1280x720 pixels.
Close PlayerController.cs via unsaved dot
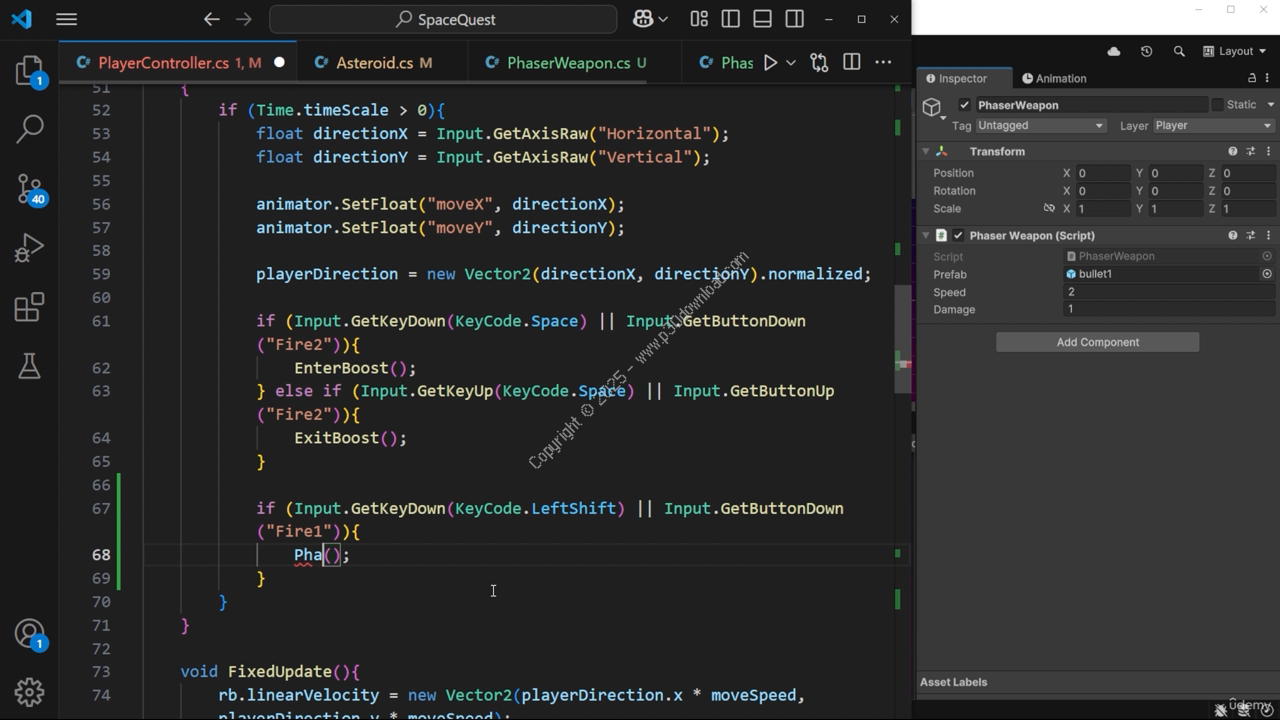[279, 62]
